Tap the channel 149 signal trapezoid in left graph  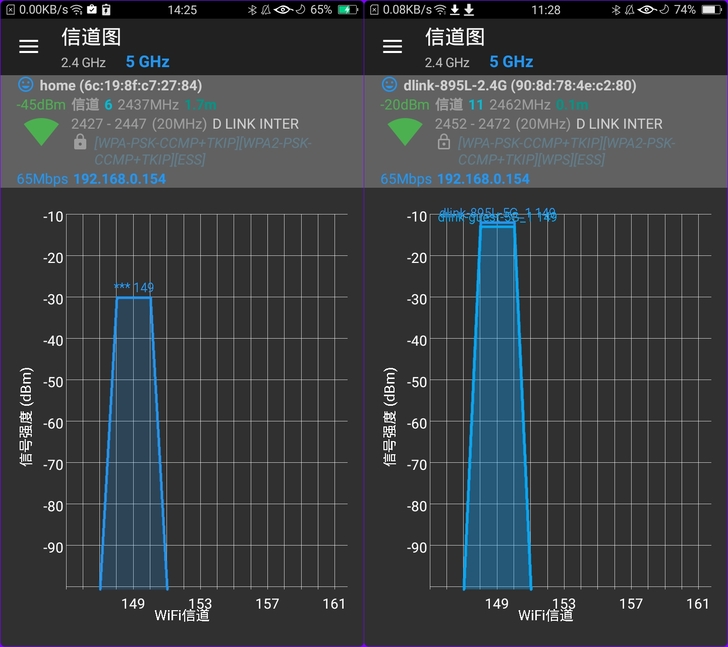click(134, 443)
